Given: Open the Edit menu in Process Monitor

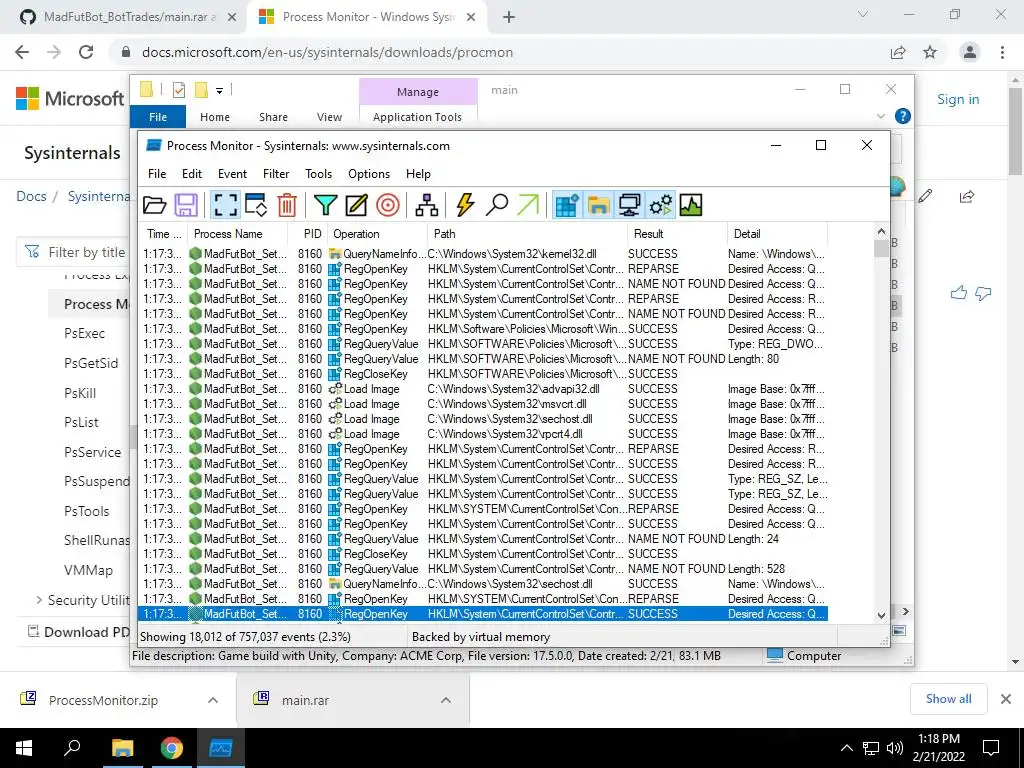Looking at the screenshot, I should point(191,174).
